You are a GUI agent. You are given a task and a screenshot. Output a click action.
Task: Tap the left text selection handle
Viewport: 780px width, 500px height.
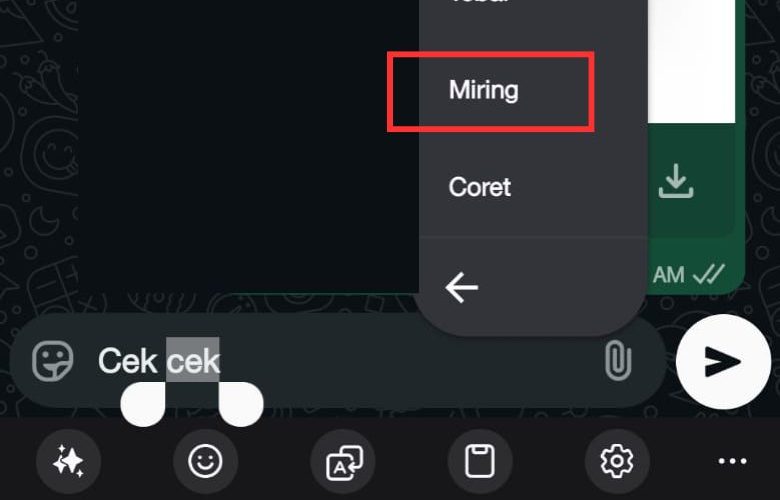pos(143,403)
